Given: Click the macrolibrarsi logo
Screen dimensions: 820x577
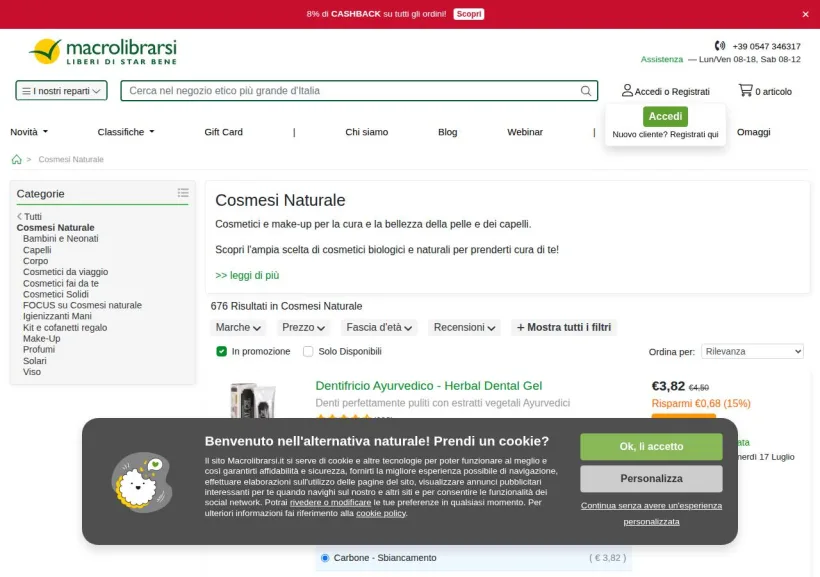Looking at the screenshot, I should (103, 51).
